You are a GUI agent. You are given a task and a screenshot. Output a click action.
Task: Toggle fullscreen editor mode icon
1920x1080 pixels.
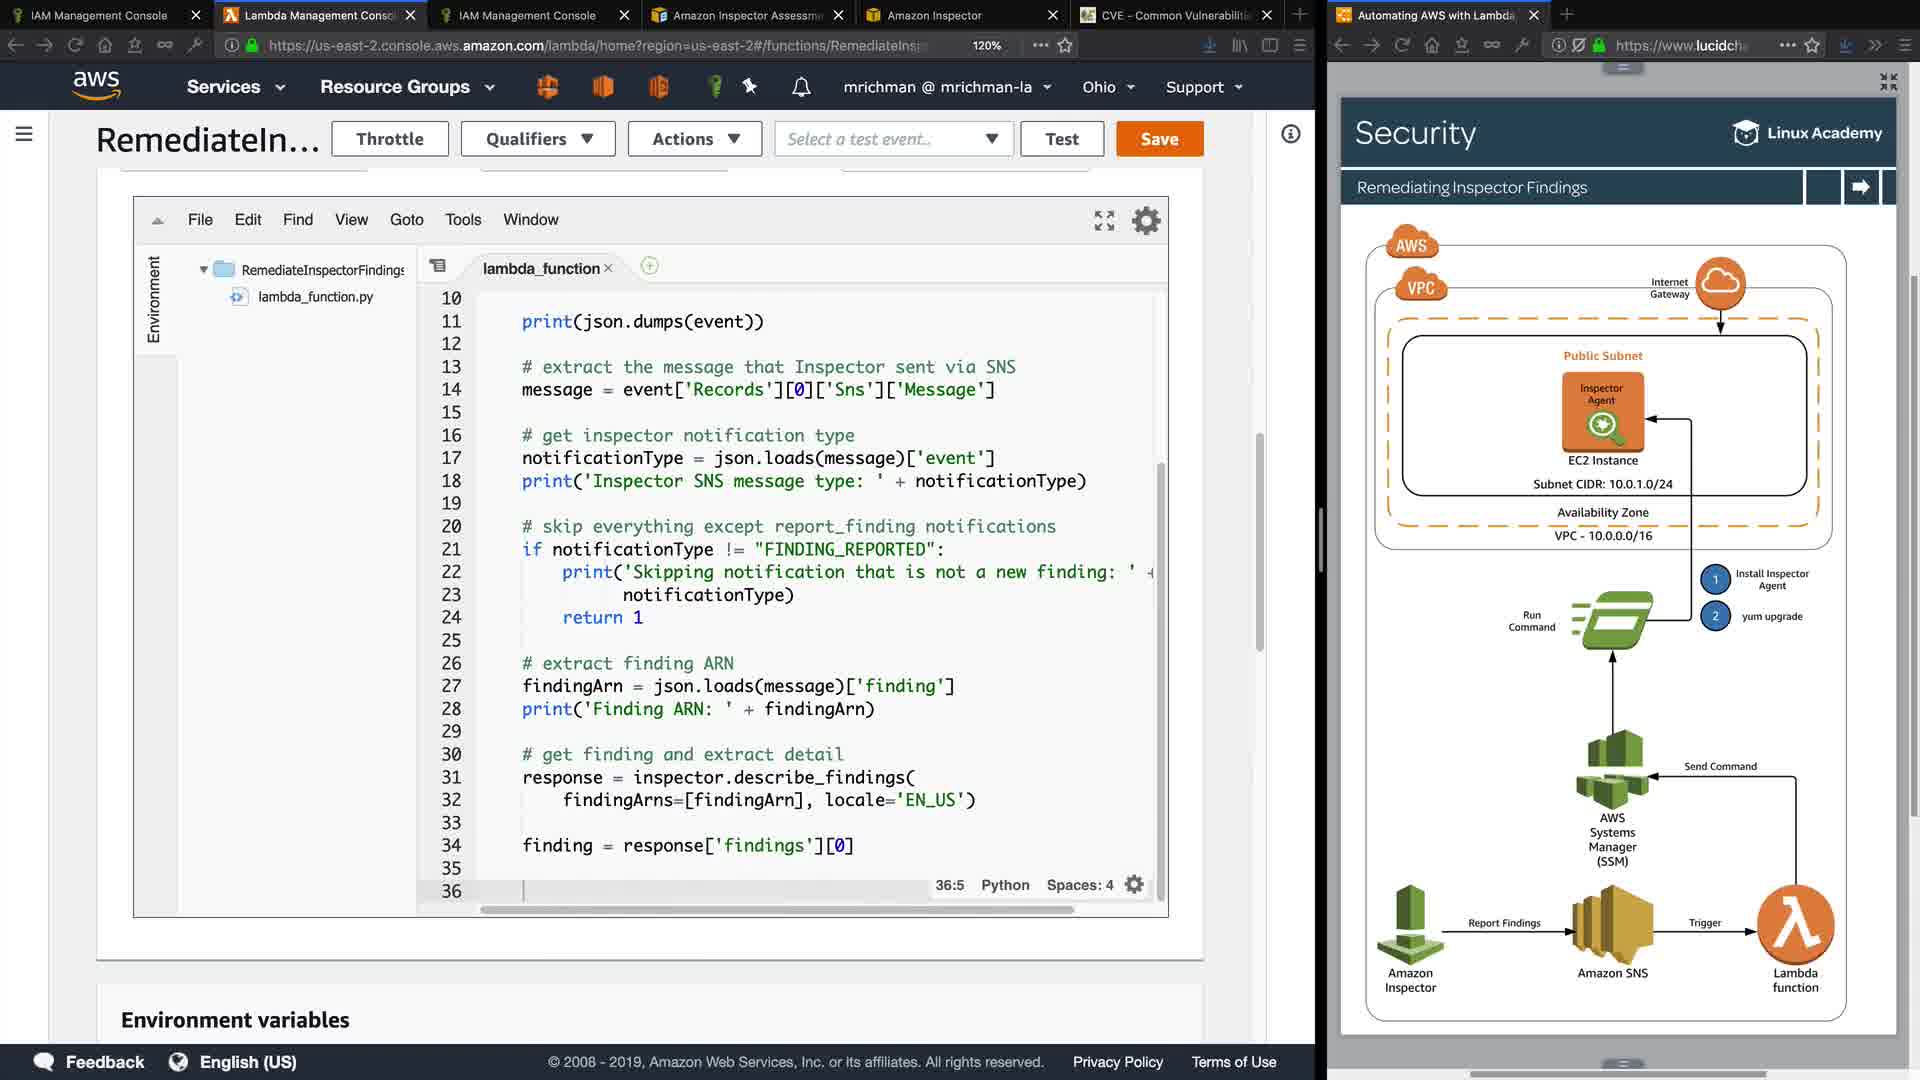click(1104, 220)
